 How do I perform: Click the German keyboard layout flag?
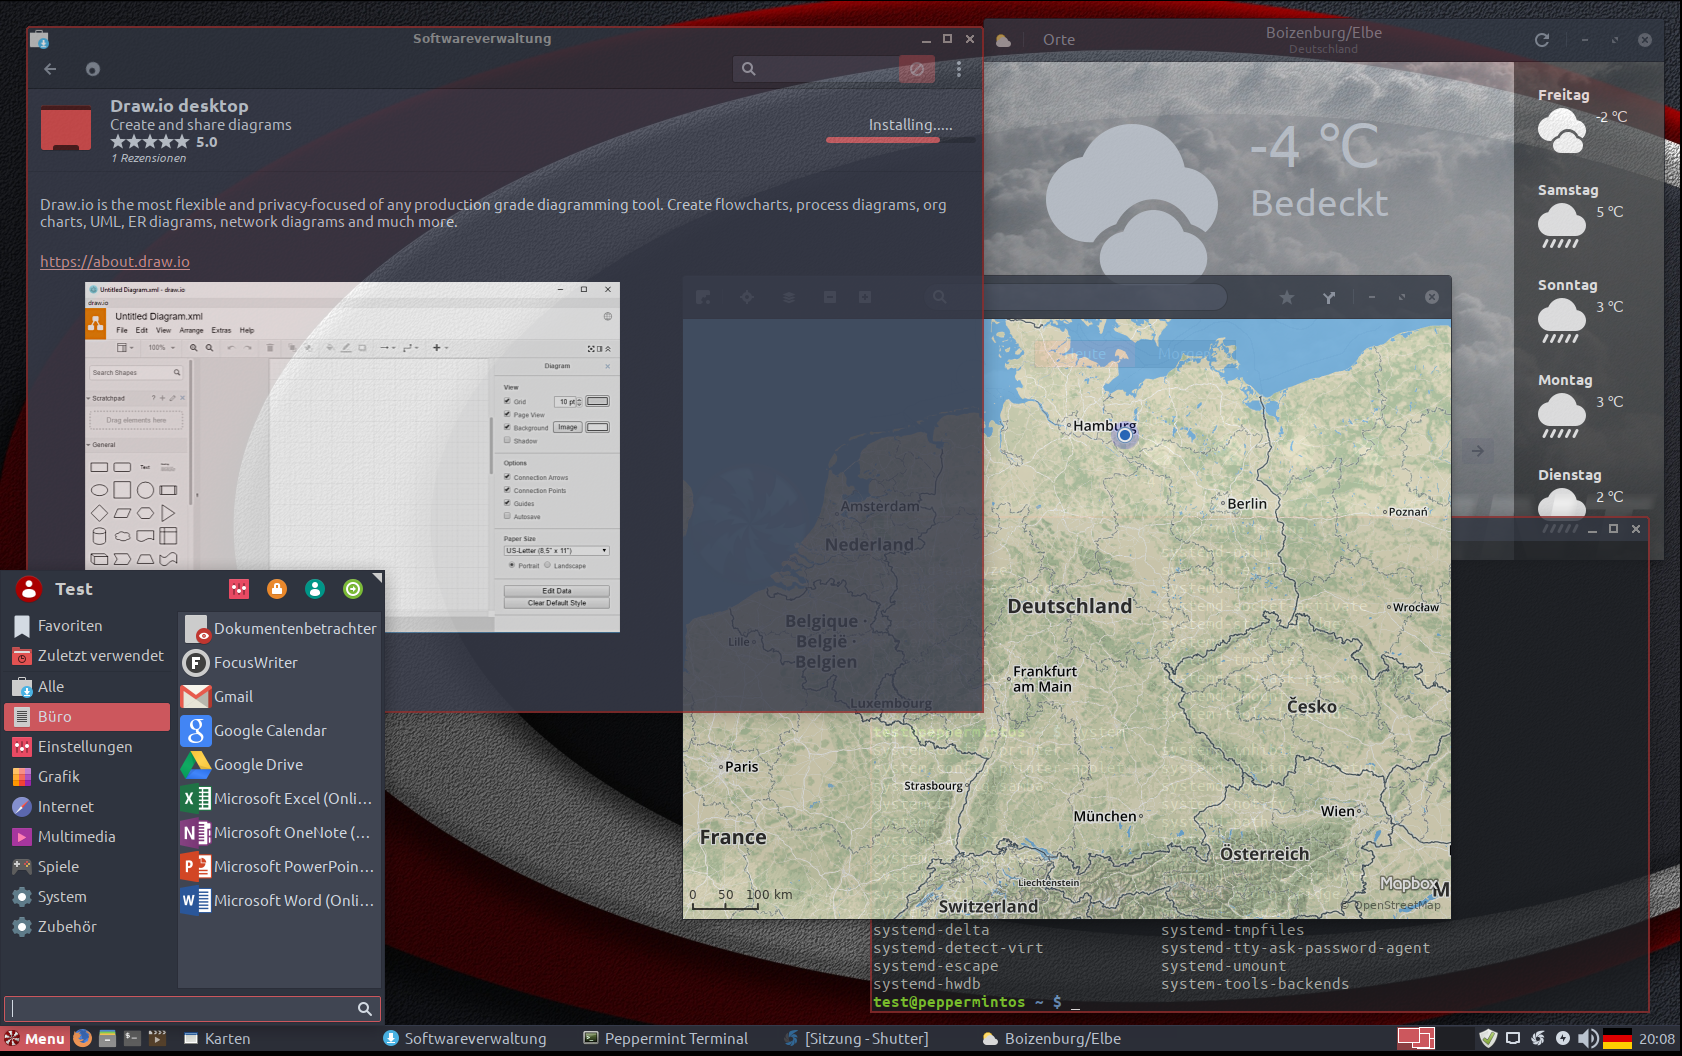[x=1617, y=1039]
